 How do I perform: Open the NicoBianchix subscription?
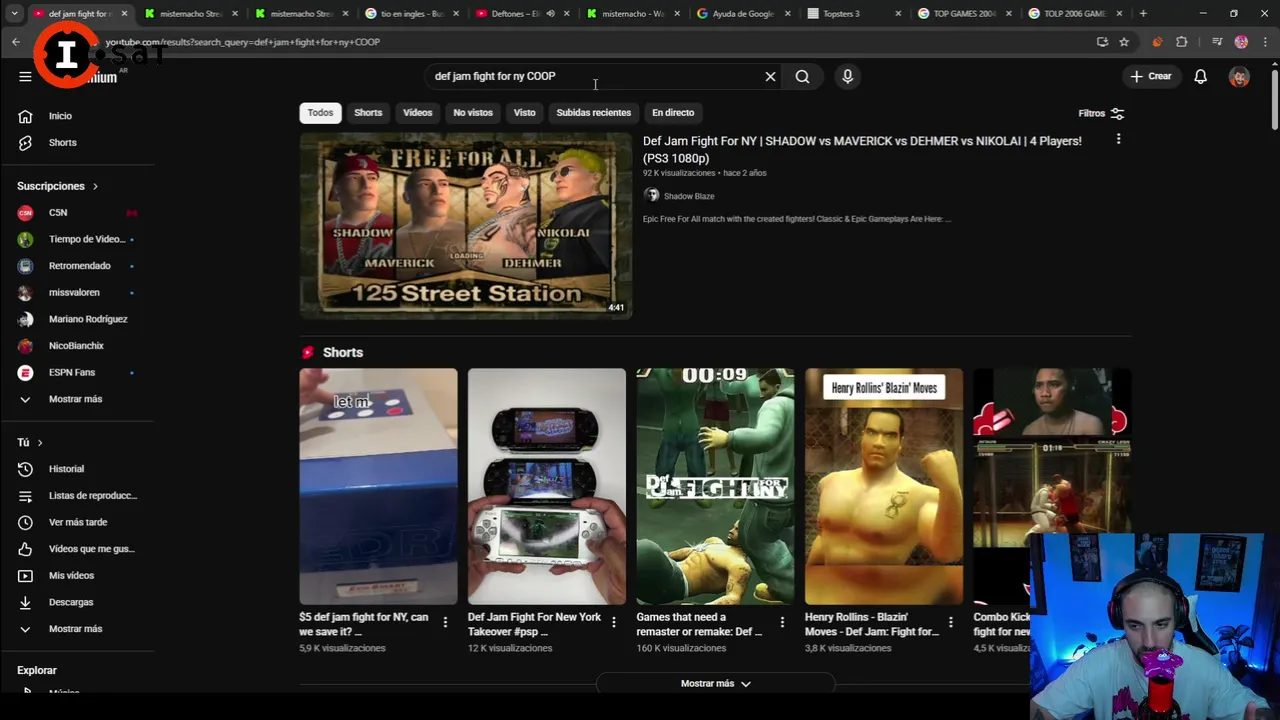coord(77,346)
